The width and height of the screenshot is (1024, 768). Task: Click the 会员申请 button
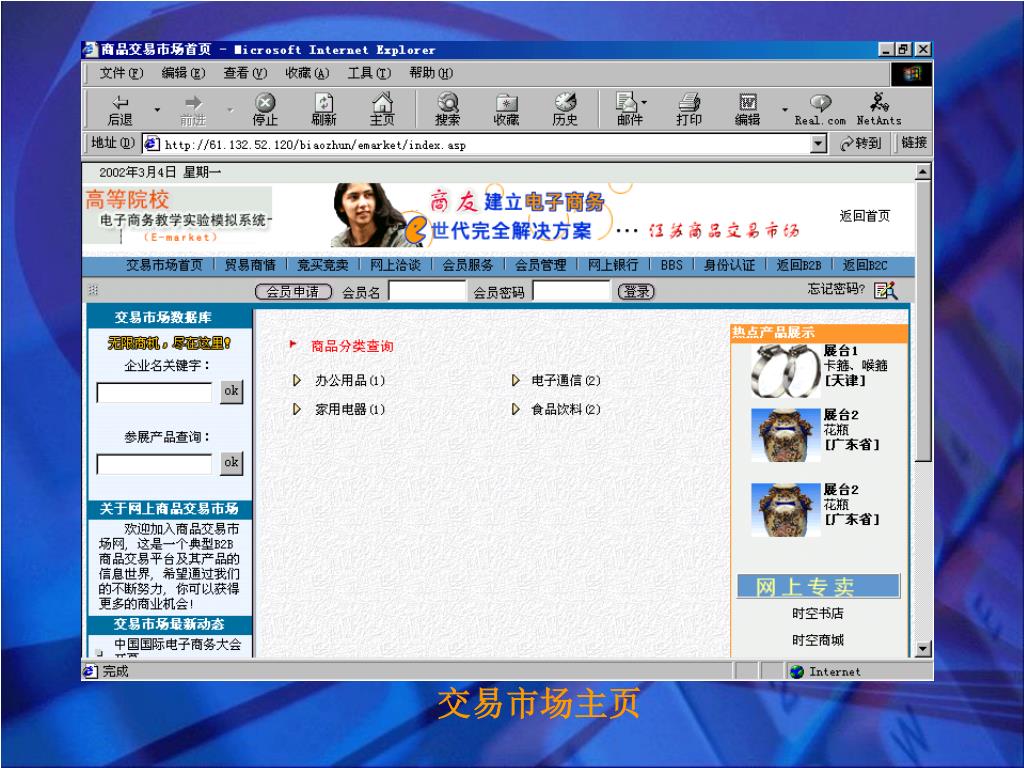click(293, 292)
